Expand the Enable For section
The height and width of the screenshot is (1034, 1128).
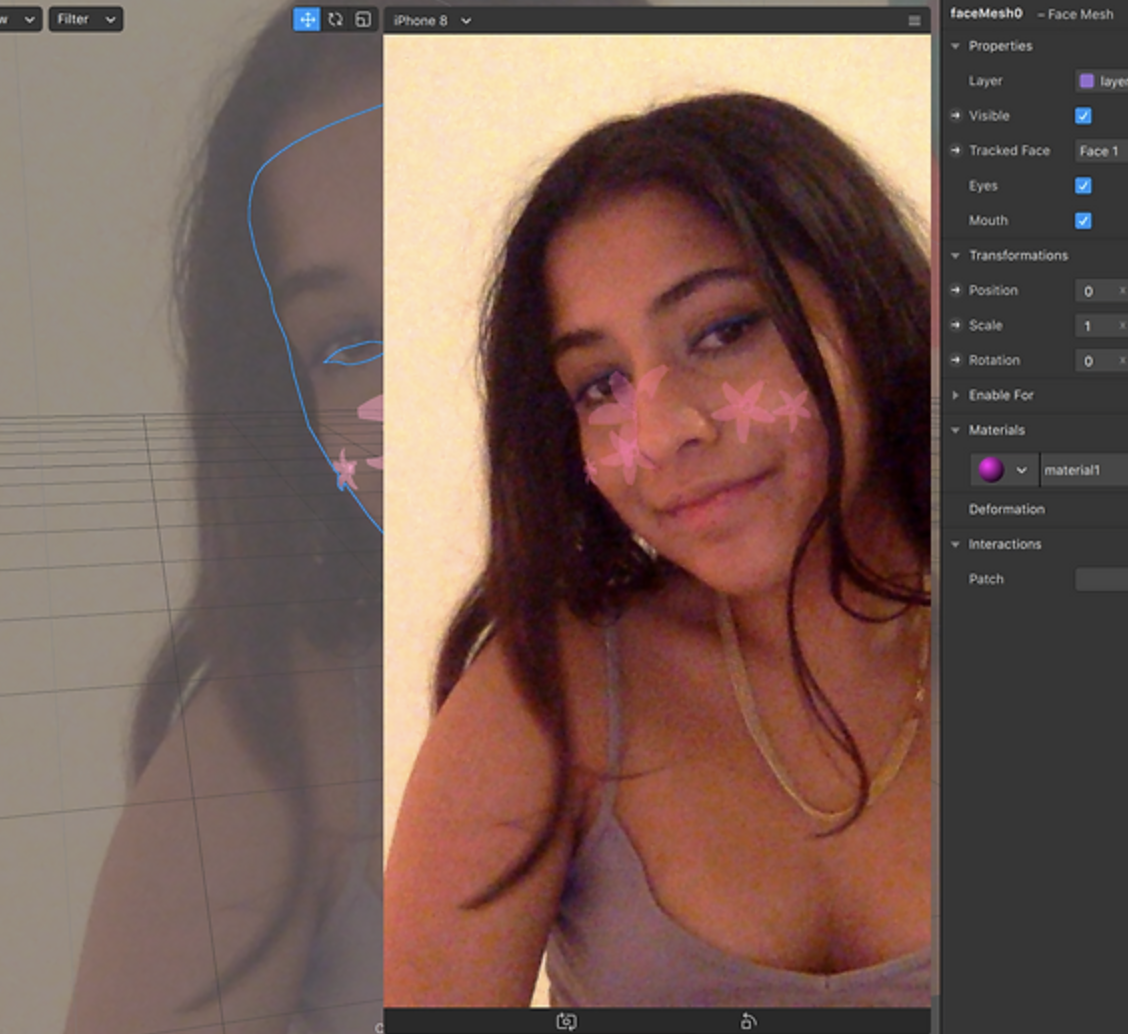pos(955,395)
